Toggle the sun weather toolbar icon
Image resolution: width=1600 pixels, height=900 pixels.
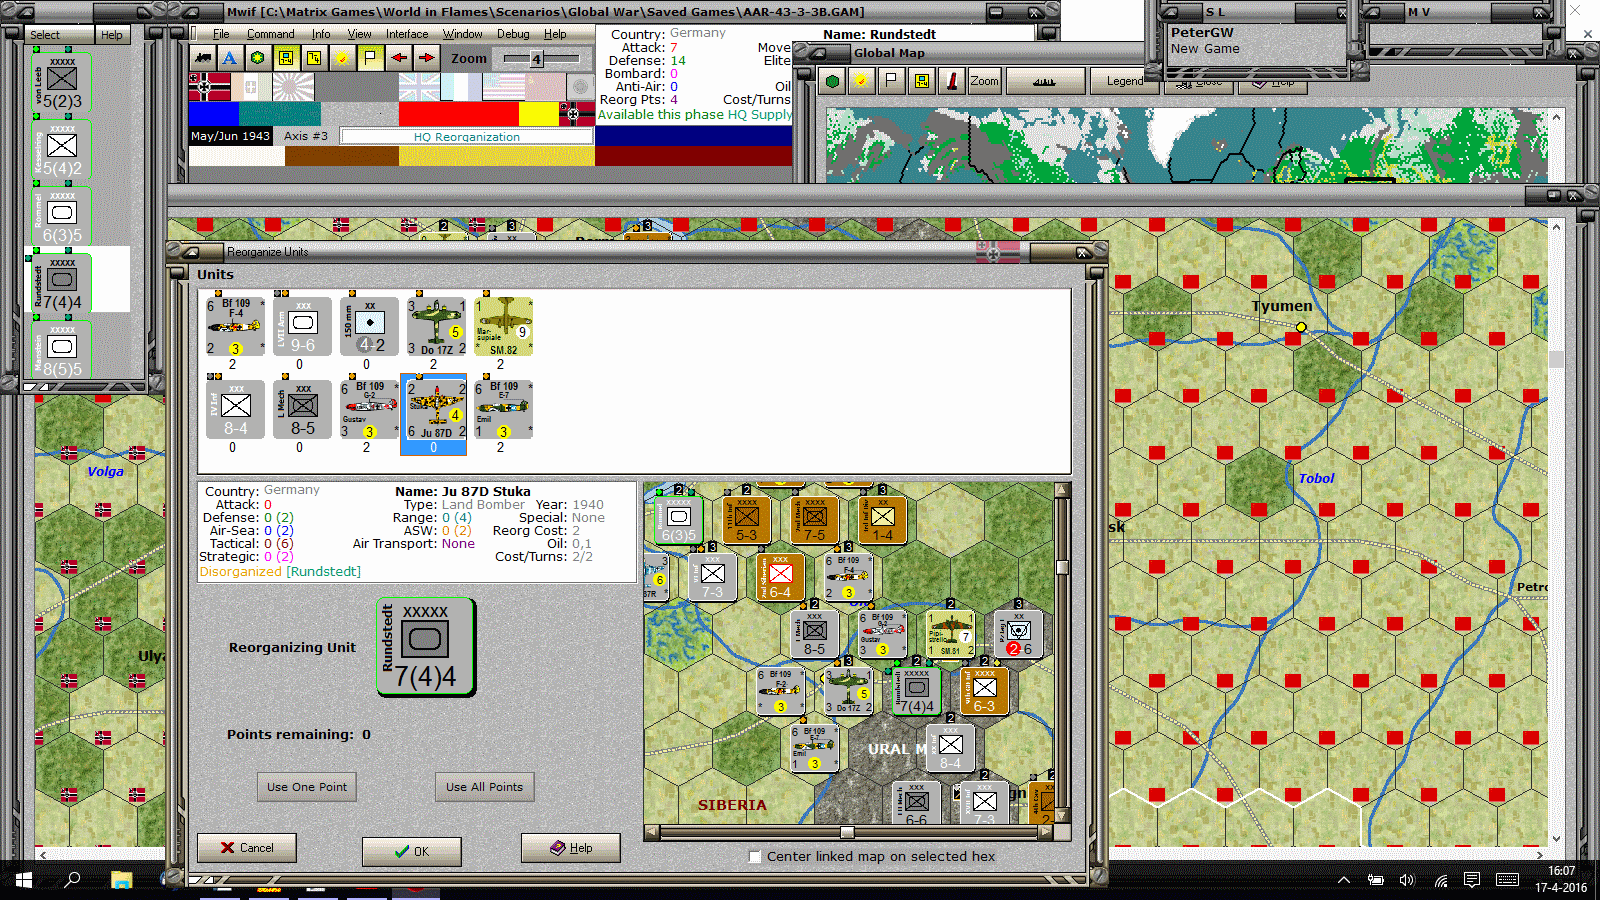(342, 58)
